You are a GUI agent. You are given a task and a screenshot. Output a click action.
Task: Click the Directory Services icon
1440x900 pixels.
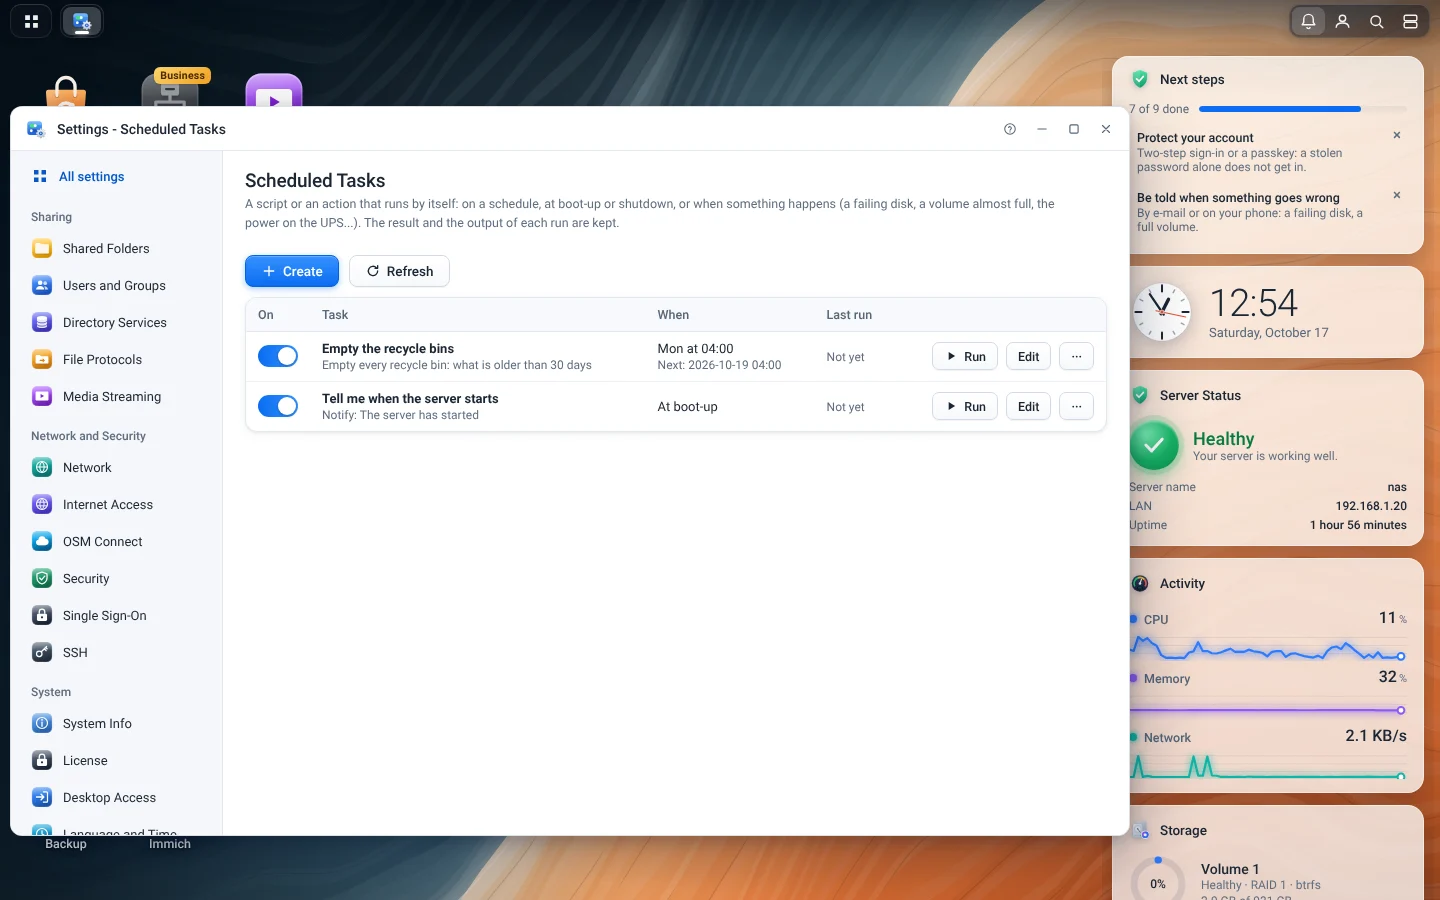tap(42, 322)
